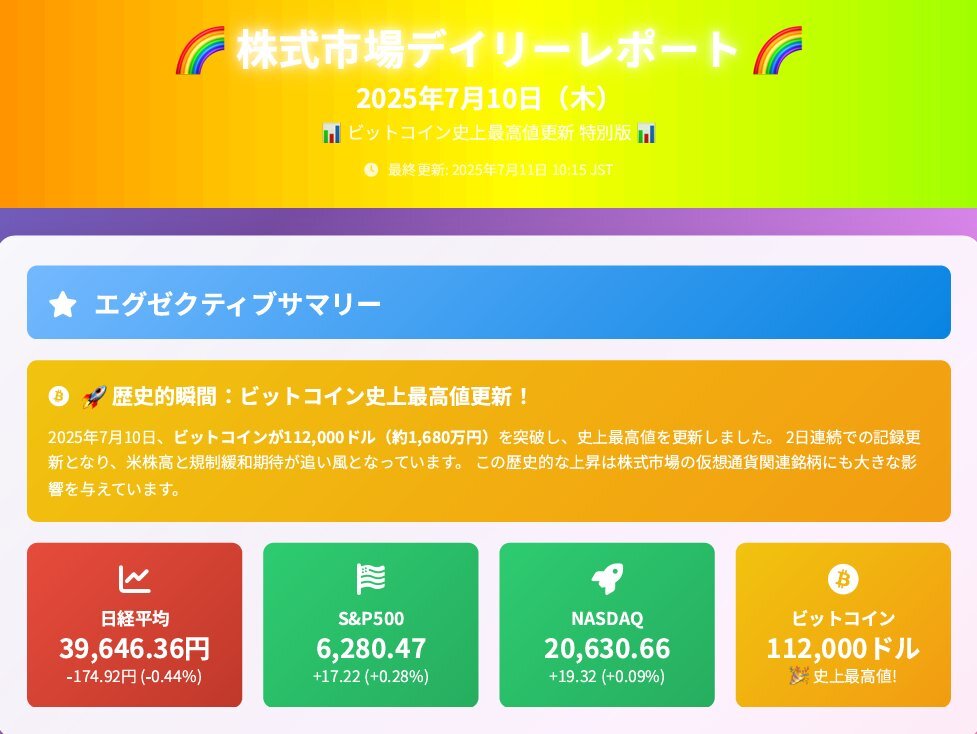Viewport: 977px width, 734px height.
Task: Click the rainbow emoji right of the title
Action: [x=777, y=50]
